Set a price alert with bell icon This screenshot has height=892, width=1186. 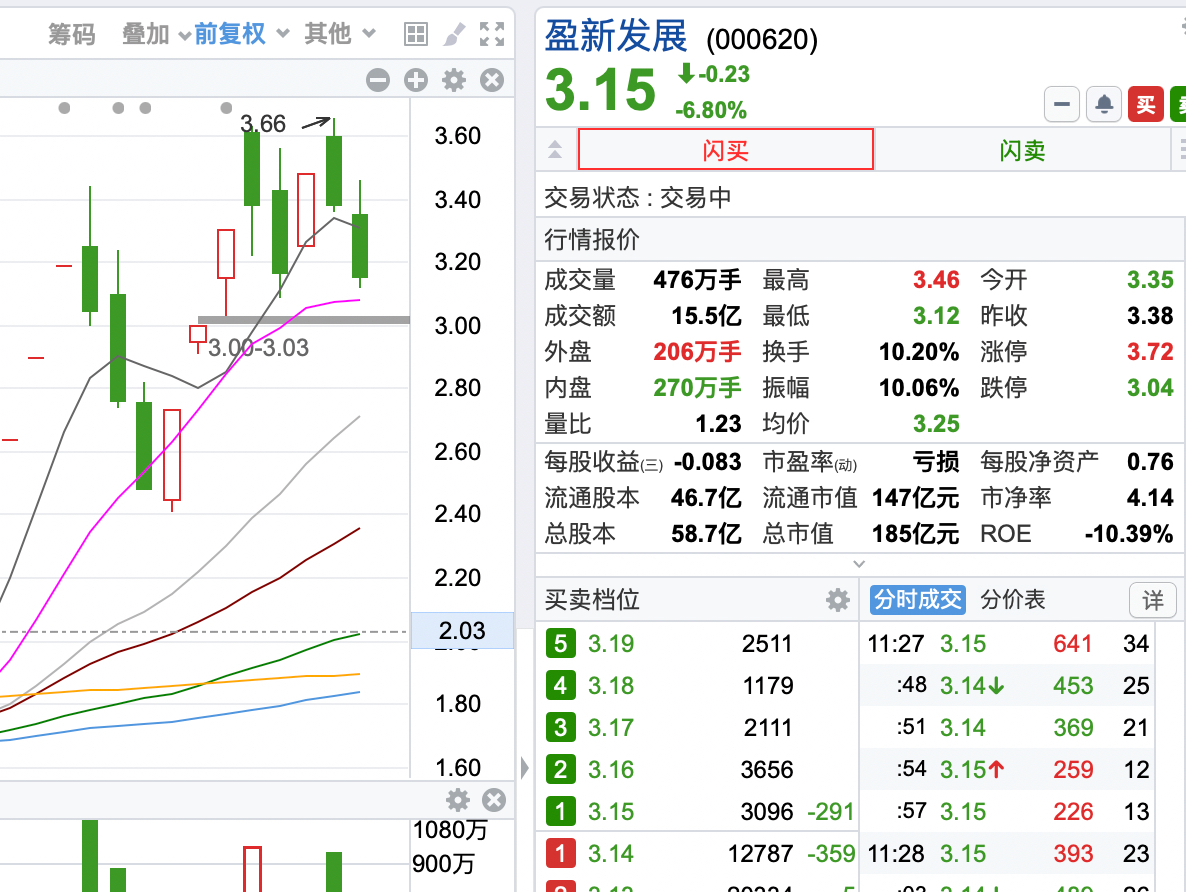coord(1104,104)
